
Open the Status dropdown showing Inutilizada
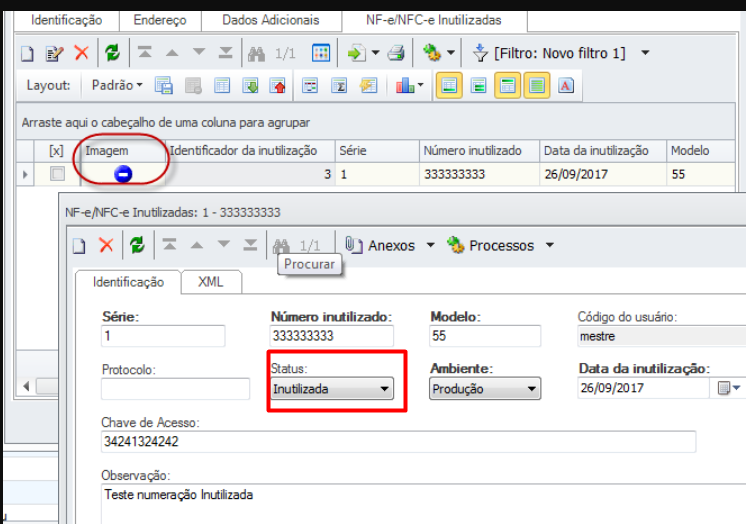click(332, 389)
